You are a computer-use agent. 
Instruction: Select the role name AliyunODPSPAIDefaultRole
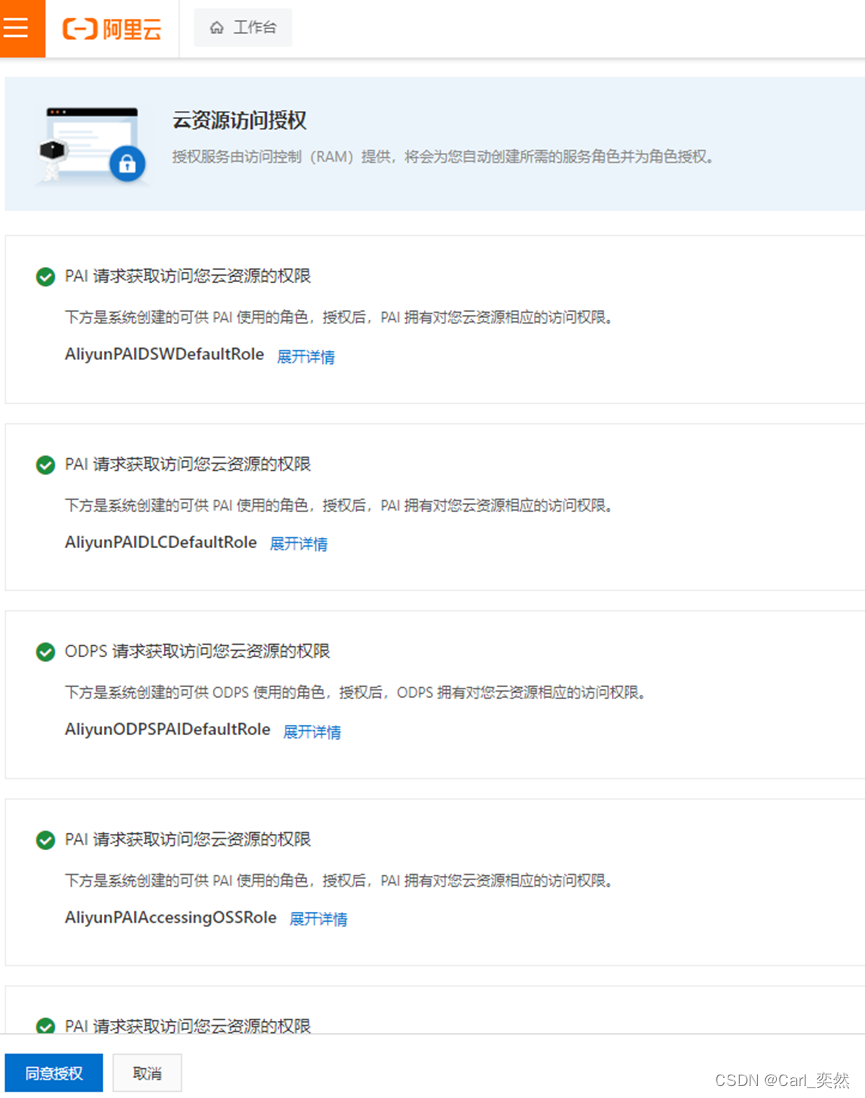click(x=167, y=730)
